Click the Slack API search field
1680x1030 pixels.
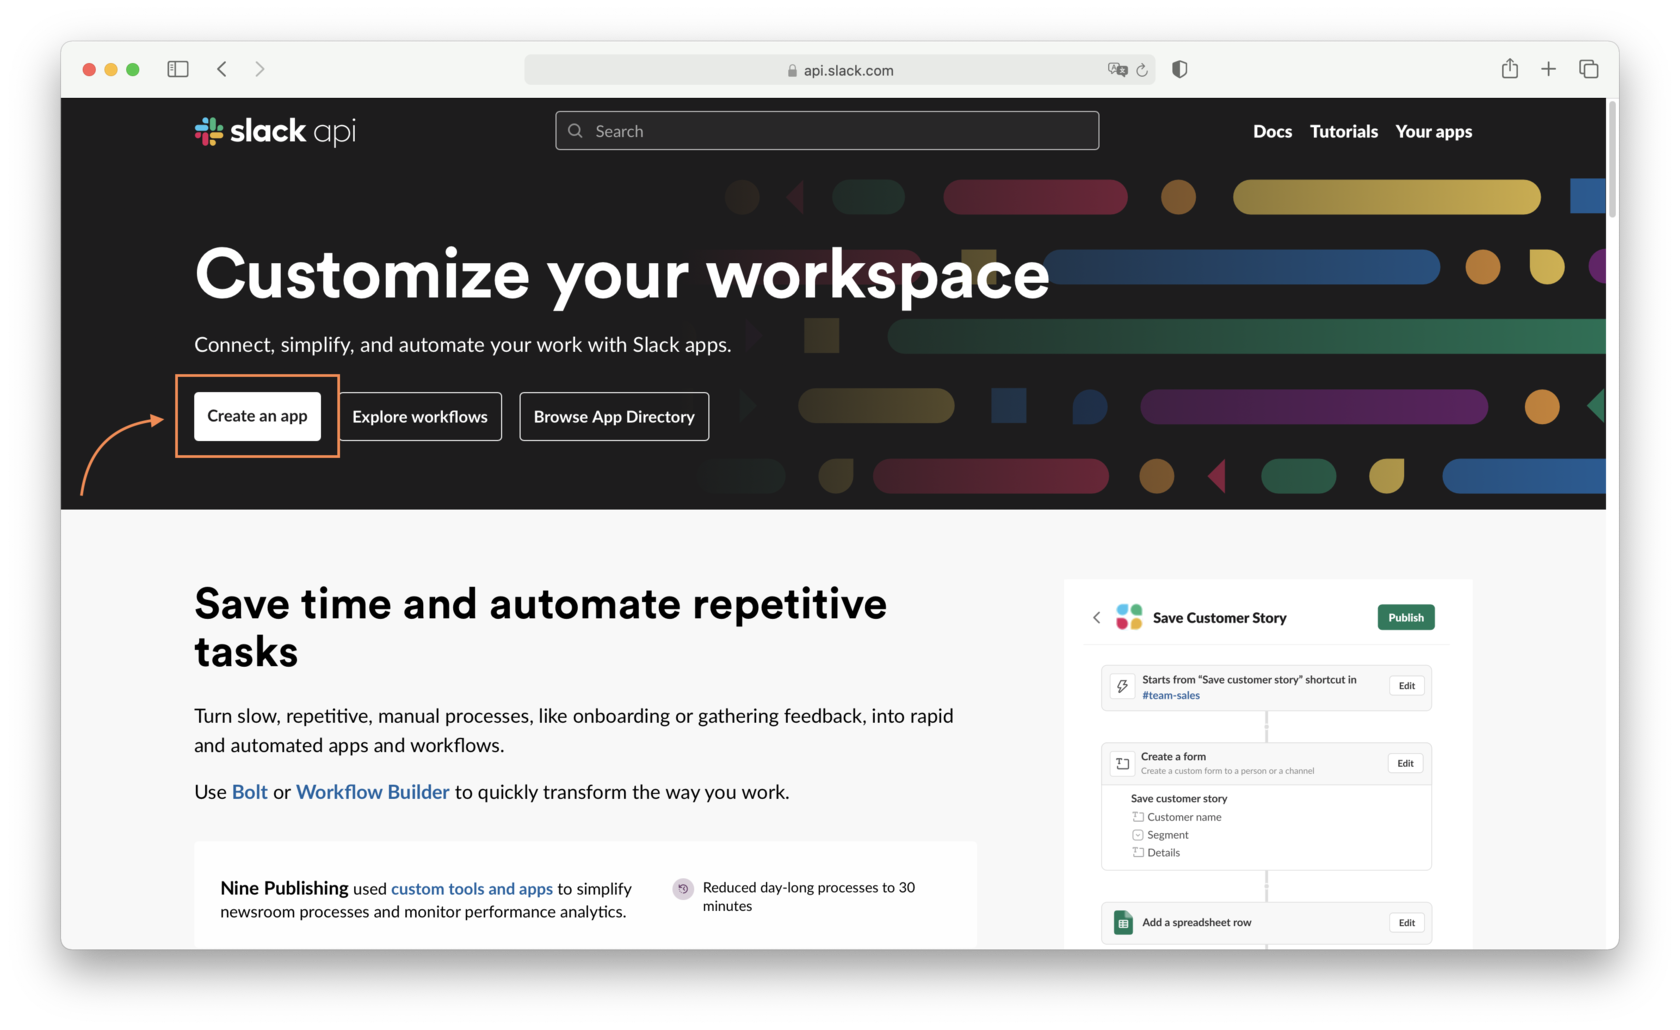[827, 131]
